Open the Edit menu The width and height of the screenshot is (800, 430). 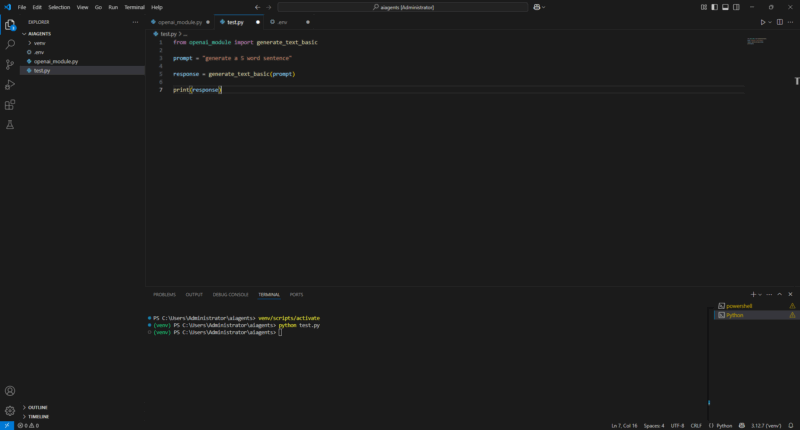point(37,7)
